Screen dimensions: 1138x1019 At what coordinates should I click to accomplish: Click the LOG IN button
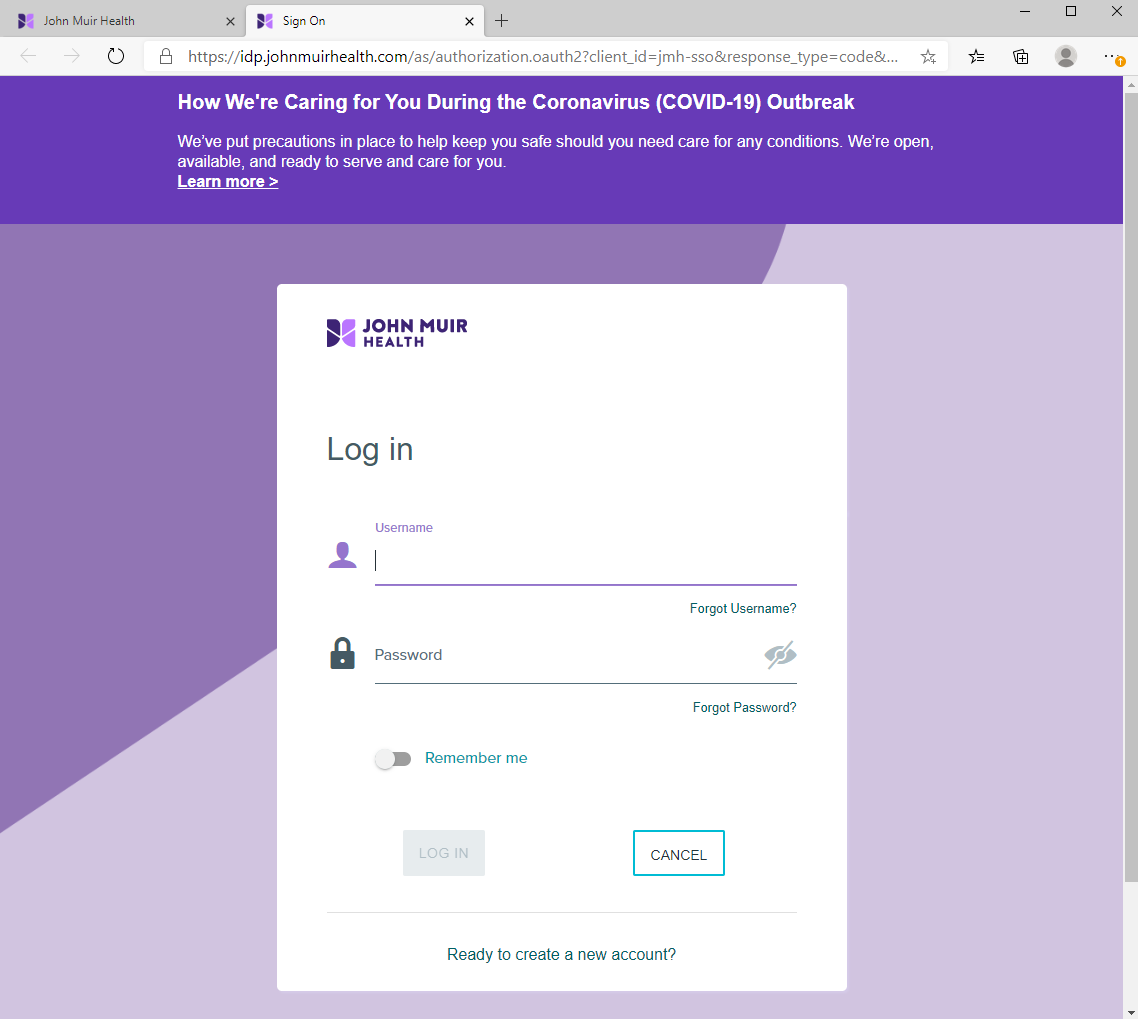click(443, 852)
